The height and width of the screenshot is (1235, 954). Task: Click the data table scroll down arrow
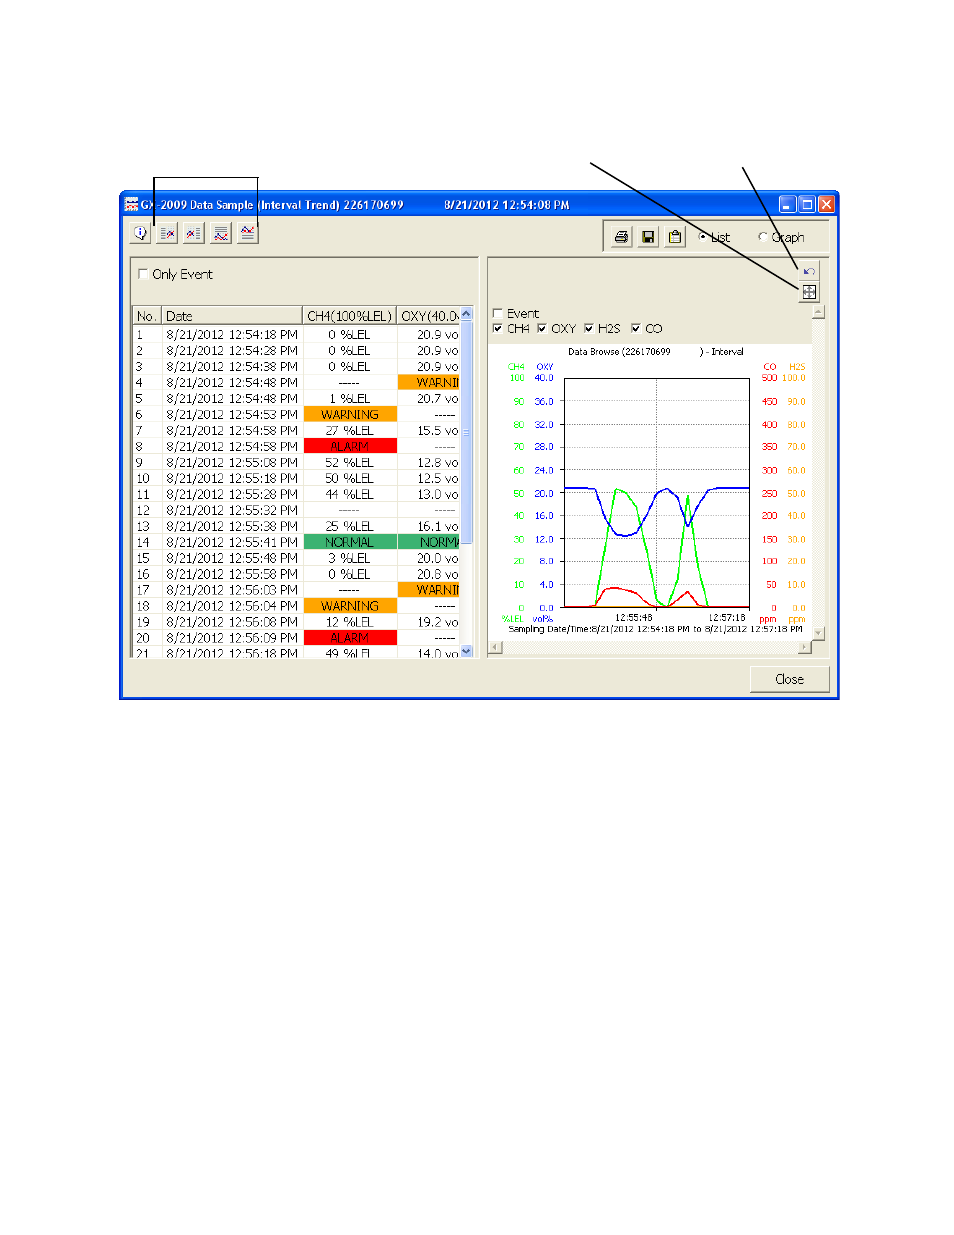pos(466,650)
